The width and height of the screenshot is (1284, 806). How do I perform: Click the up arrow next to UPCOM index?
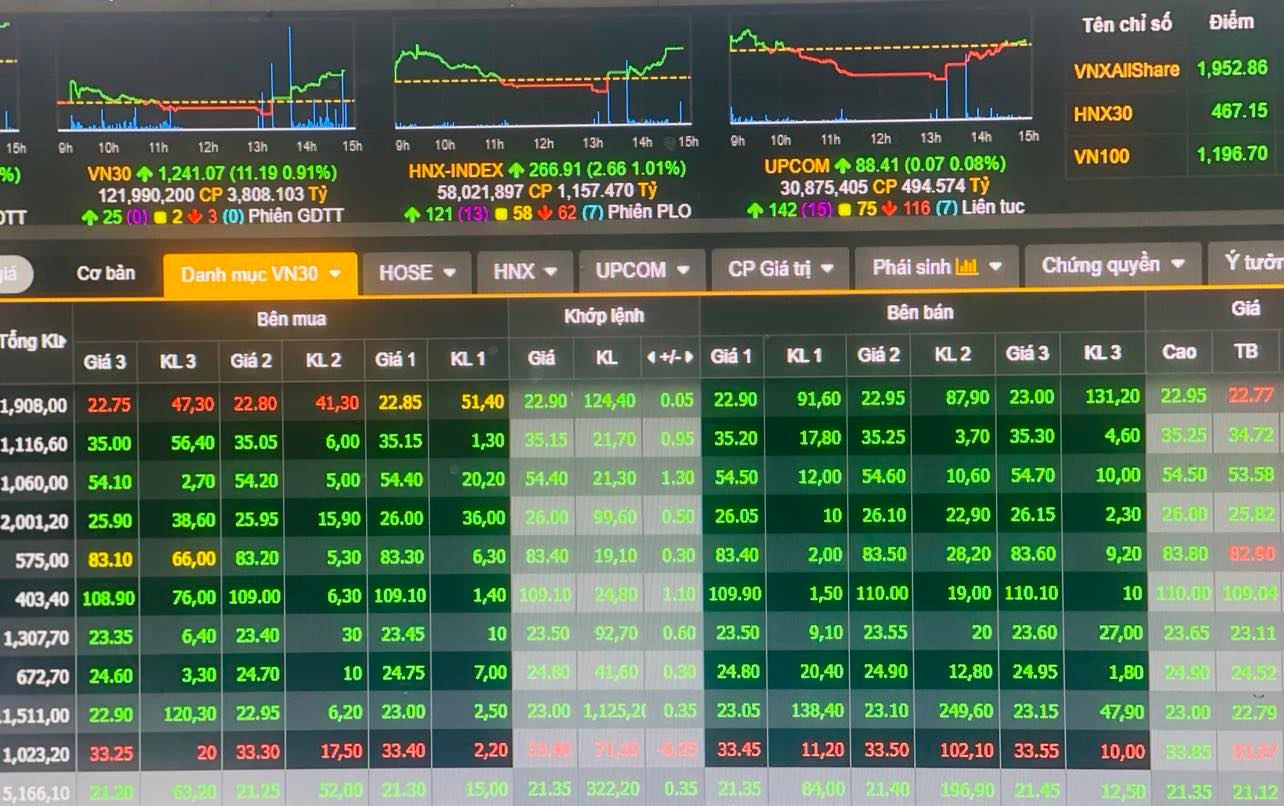(x=843, y=166)
